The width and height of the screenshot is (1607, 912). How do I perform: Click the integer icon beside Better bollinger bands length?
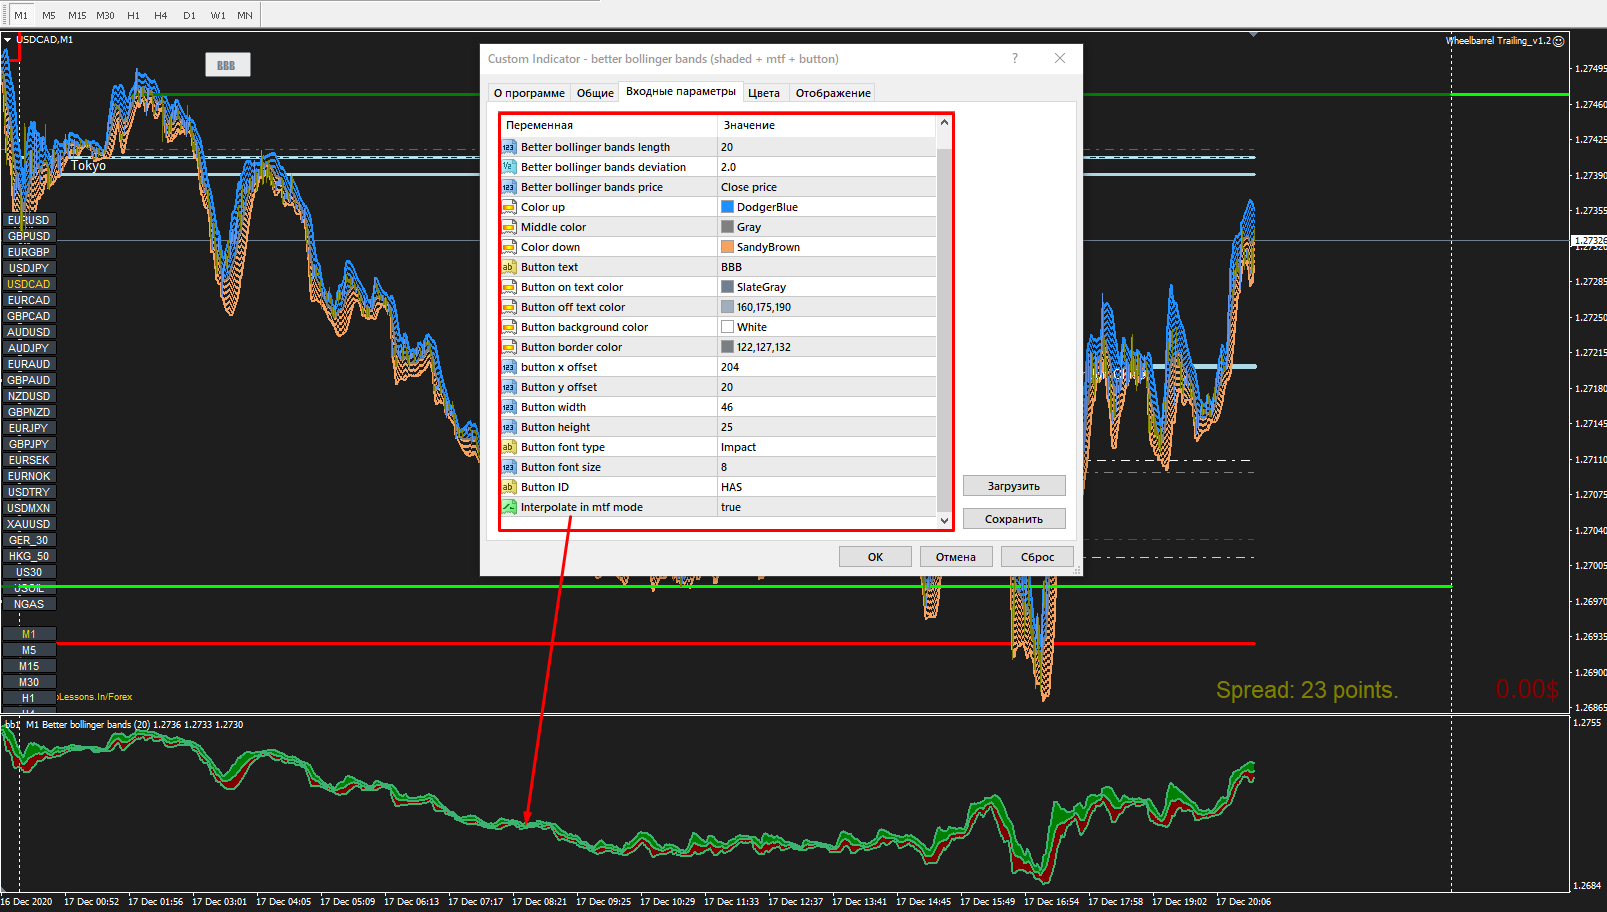(x=509, y=147)
